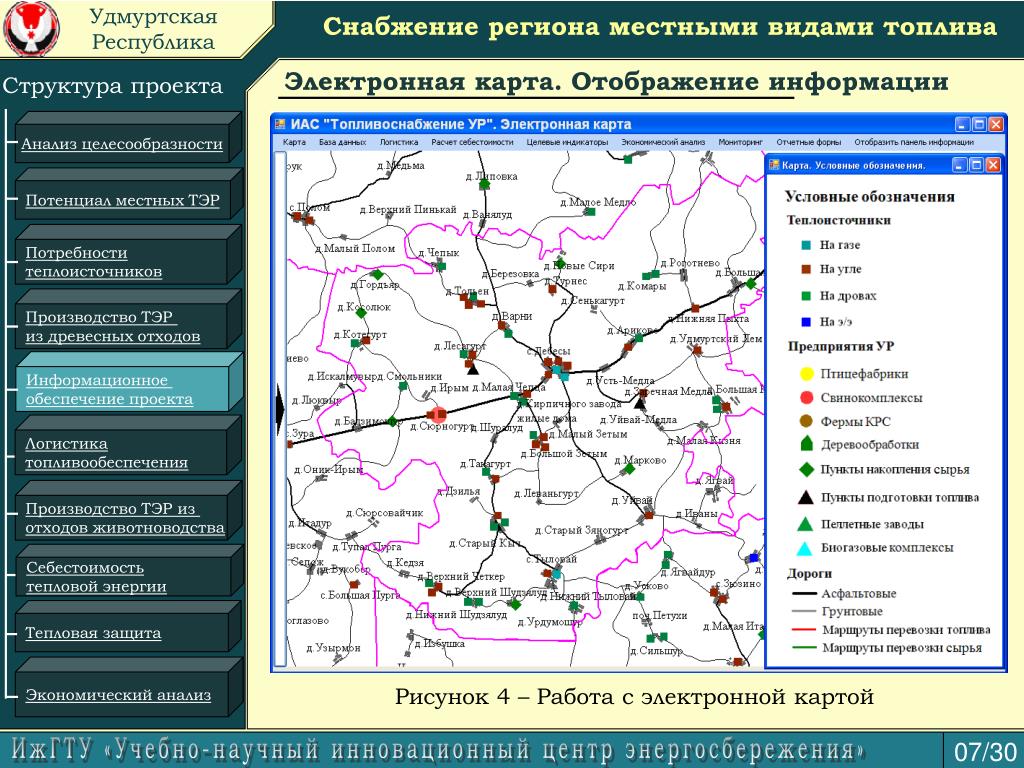Screen dimensions: 1024x768
Task: Click green diamond marker near д.Гордъяр
Action: click(x=377, y=274)
